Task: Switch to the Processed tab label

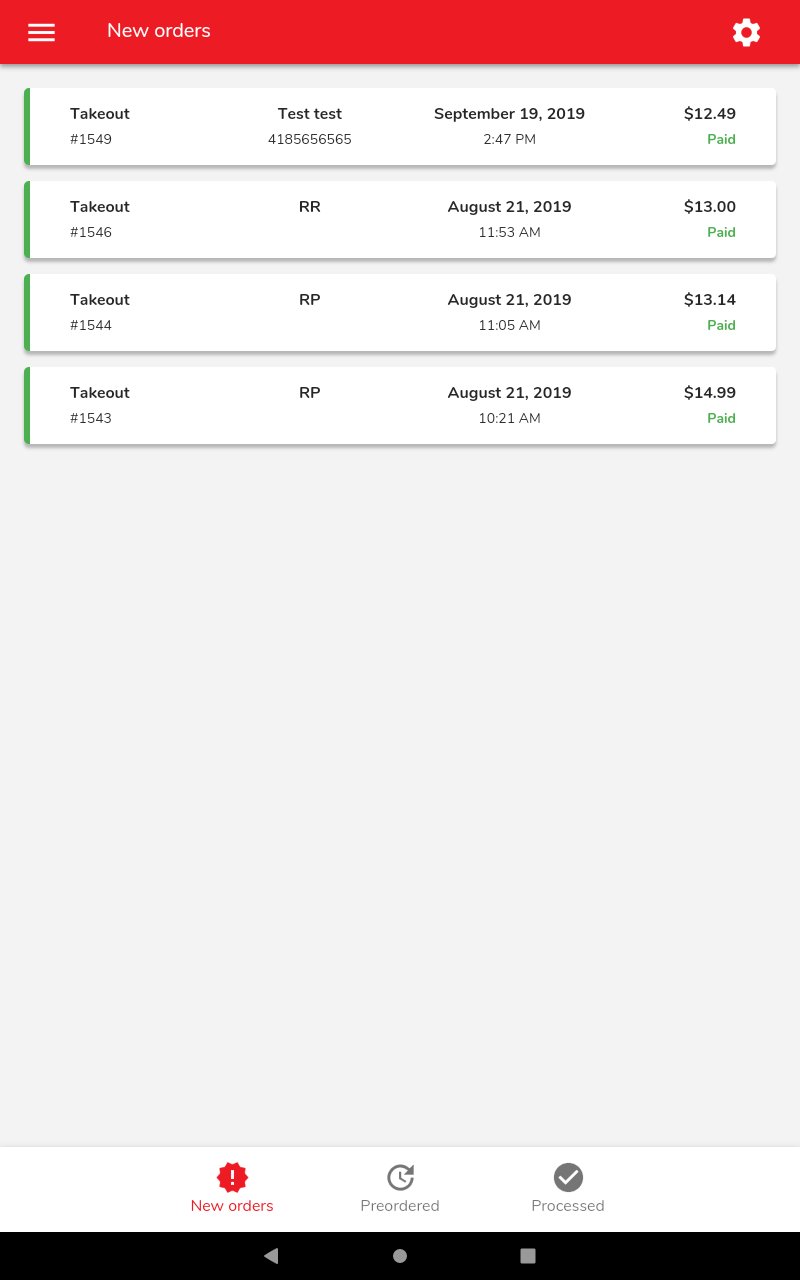Action: point(568,1206)
